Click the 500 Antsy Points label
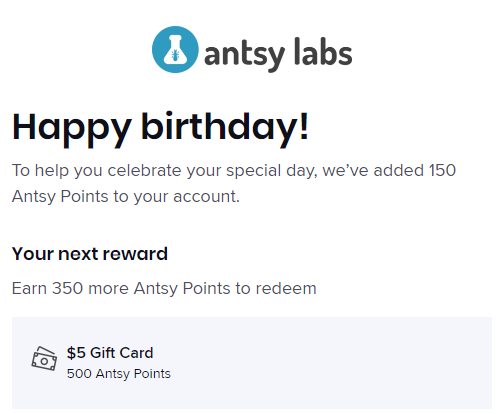This screenshot has height=414, width=498. 118,374
